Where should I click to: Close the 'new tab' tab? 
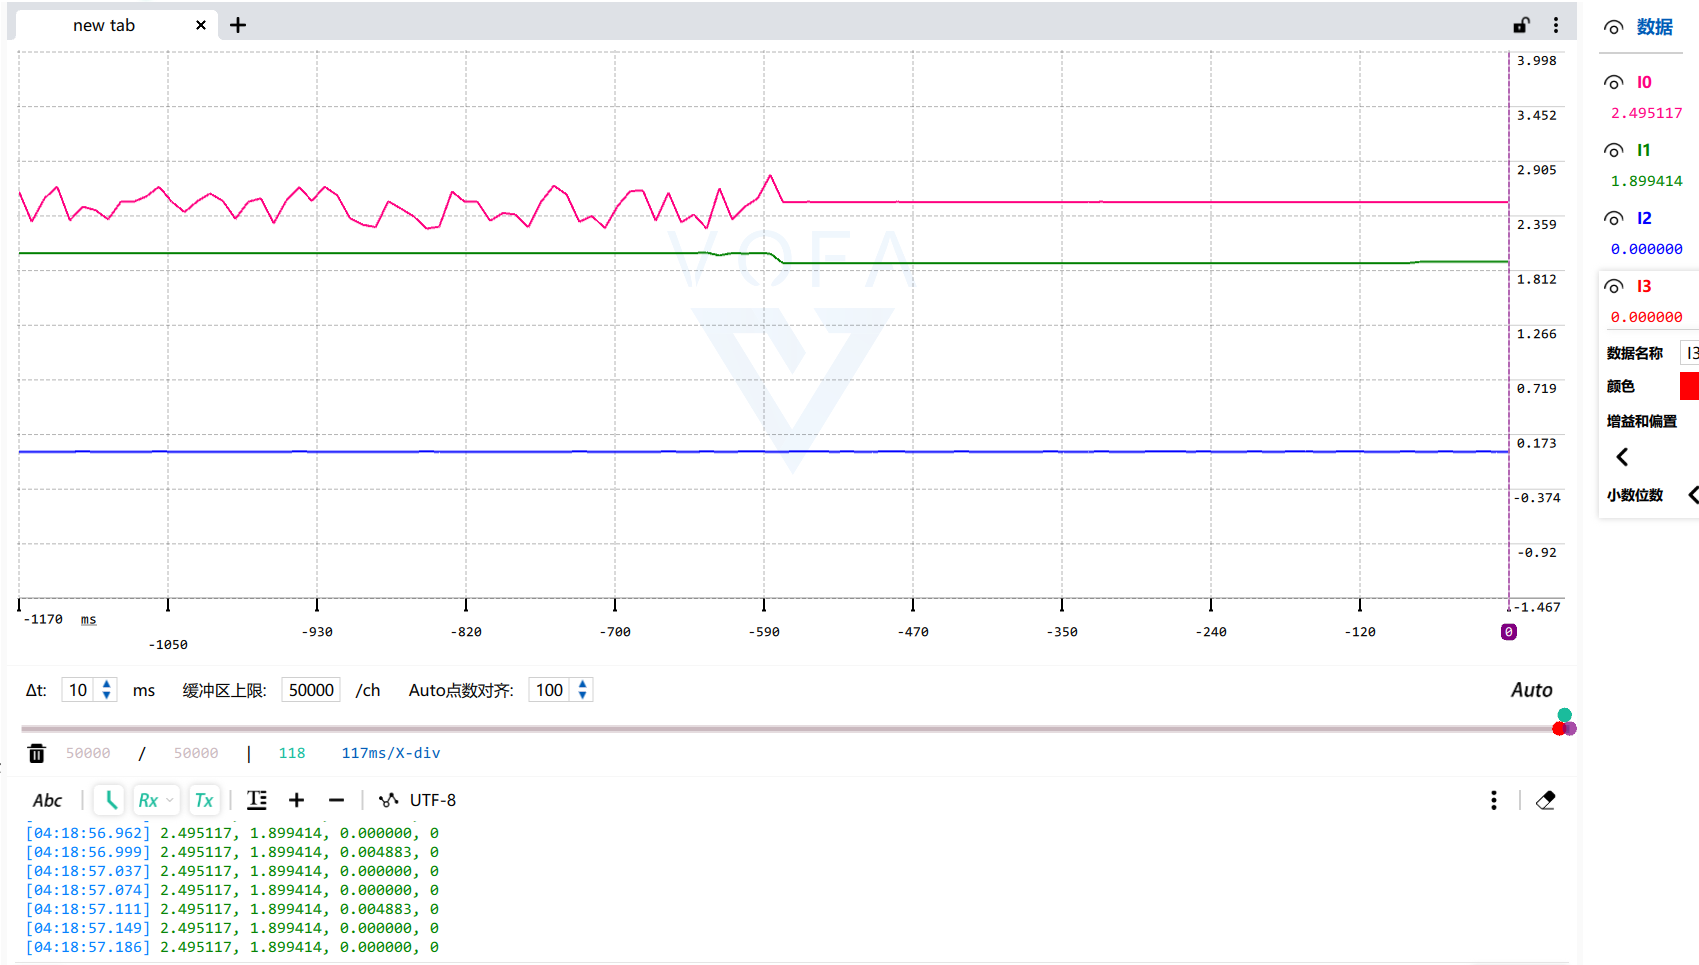point(201,25)
